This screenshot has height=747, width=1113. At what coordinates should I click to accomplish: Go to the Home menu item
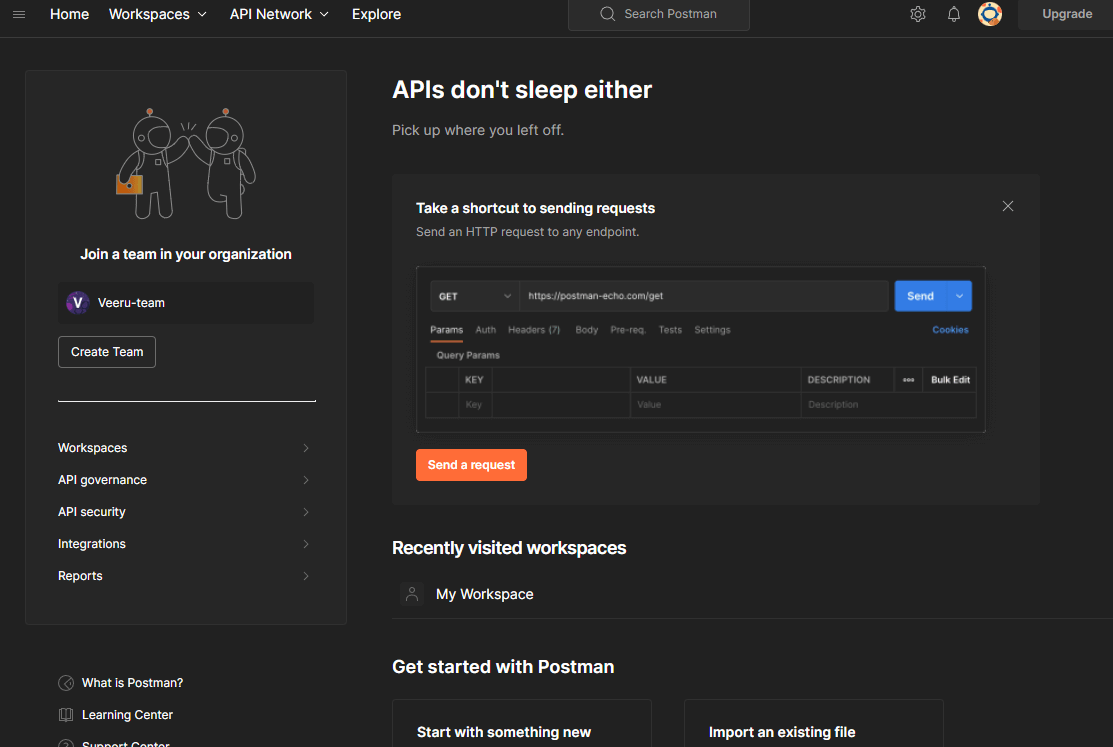pos(69,14)
